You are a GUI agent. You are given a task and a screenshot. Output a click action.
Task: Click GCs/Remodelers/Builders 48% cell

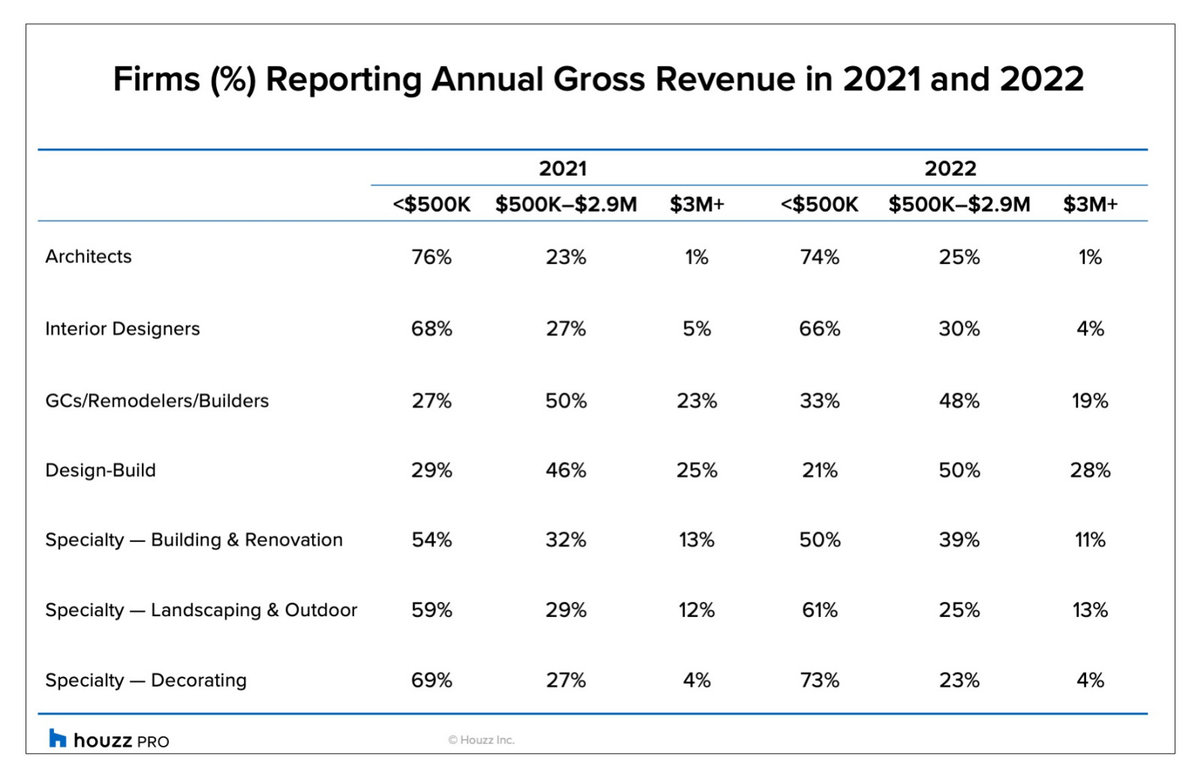[960, 401]
